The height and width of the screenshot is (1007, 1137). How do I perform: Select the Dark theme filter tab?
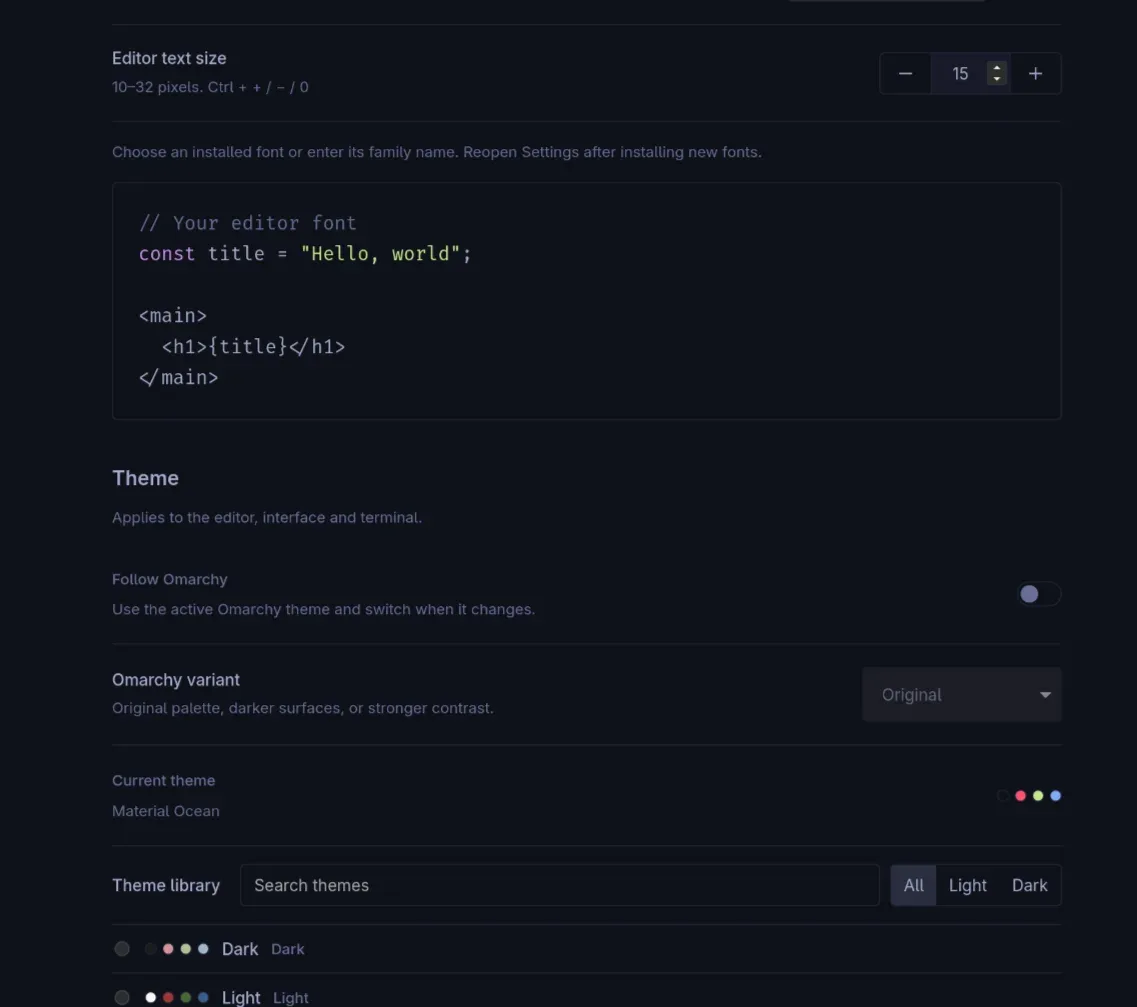(1029, 885)
